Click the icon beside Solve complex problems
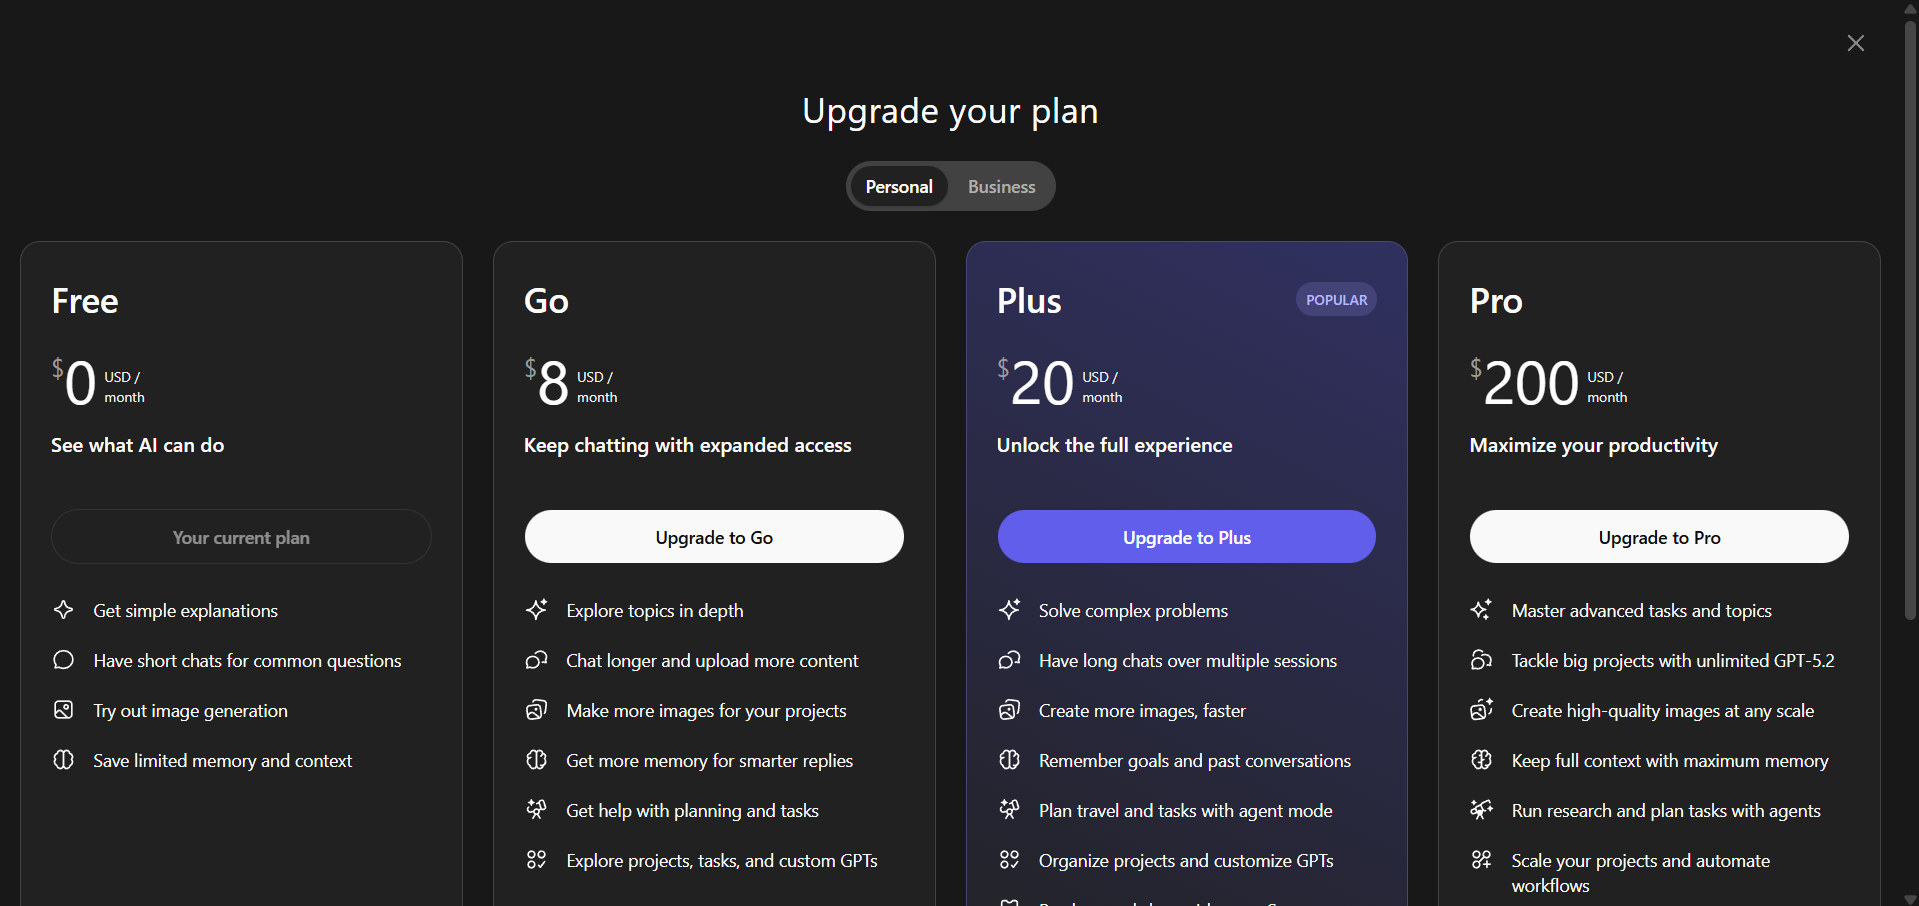Viewport: 1919px width, 906px height. click(1010, 610)
